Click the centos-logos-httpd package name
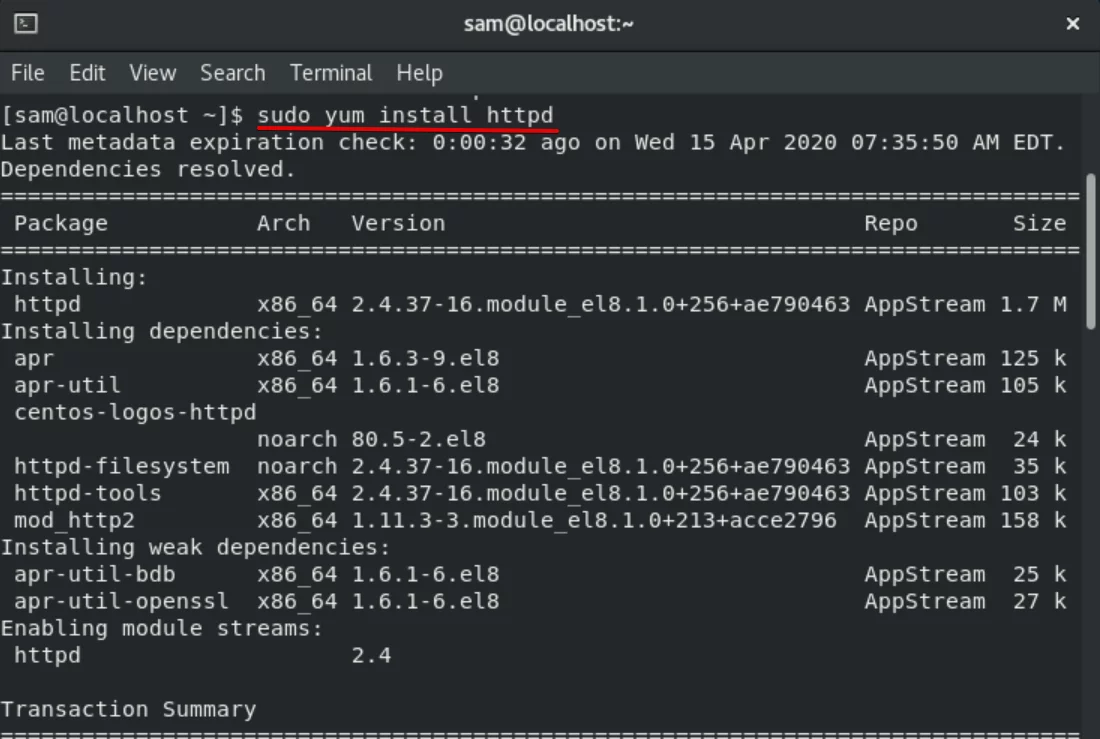This screenshot has width=1100, height=739. 135,413
